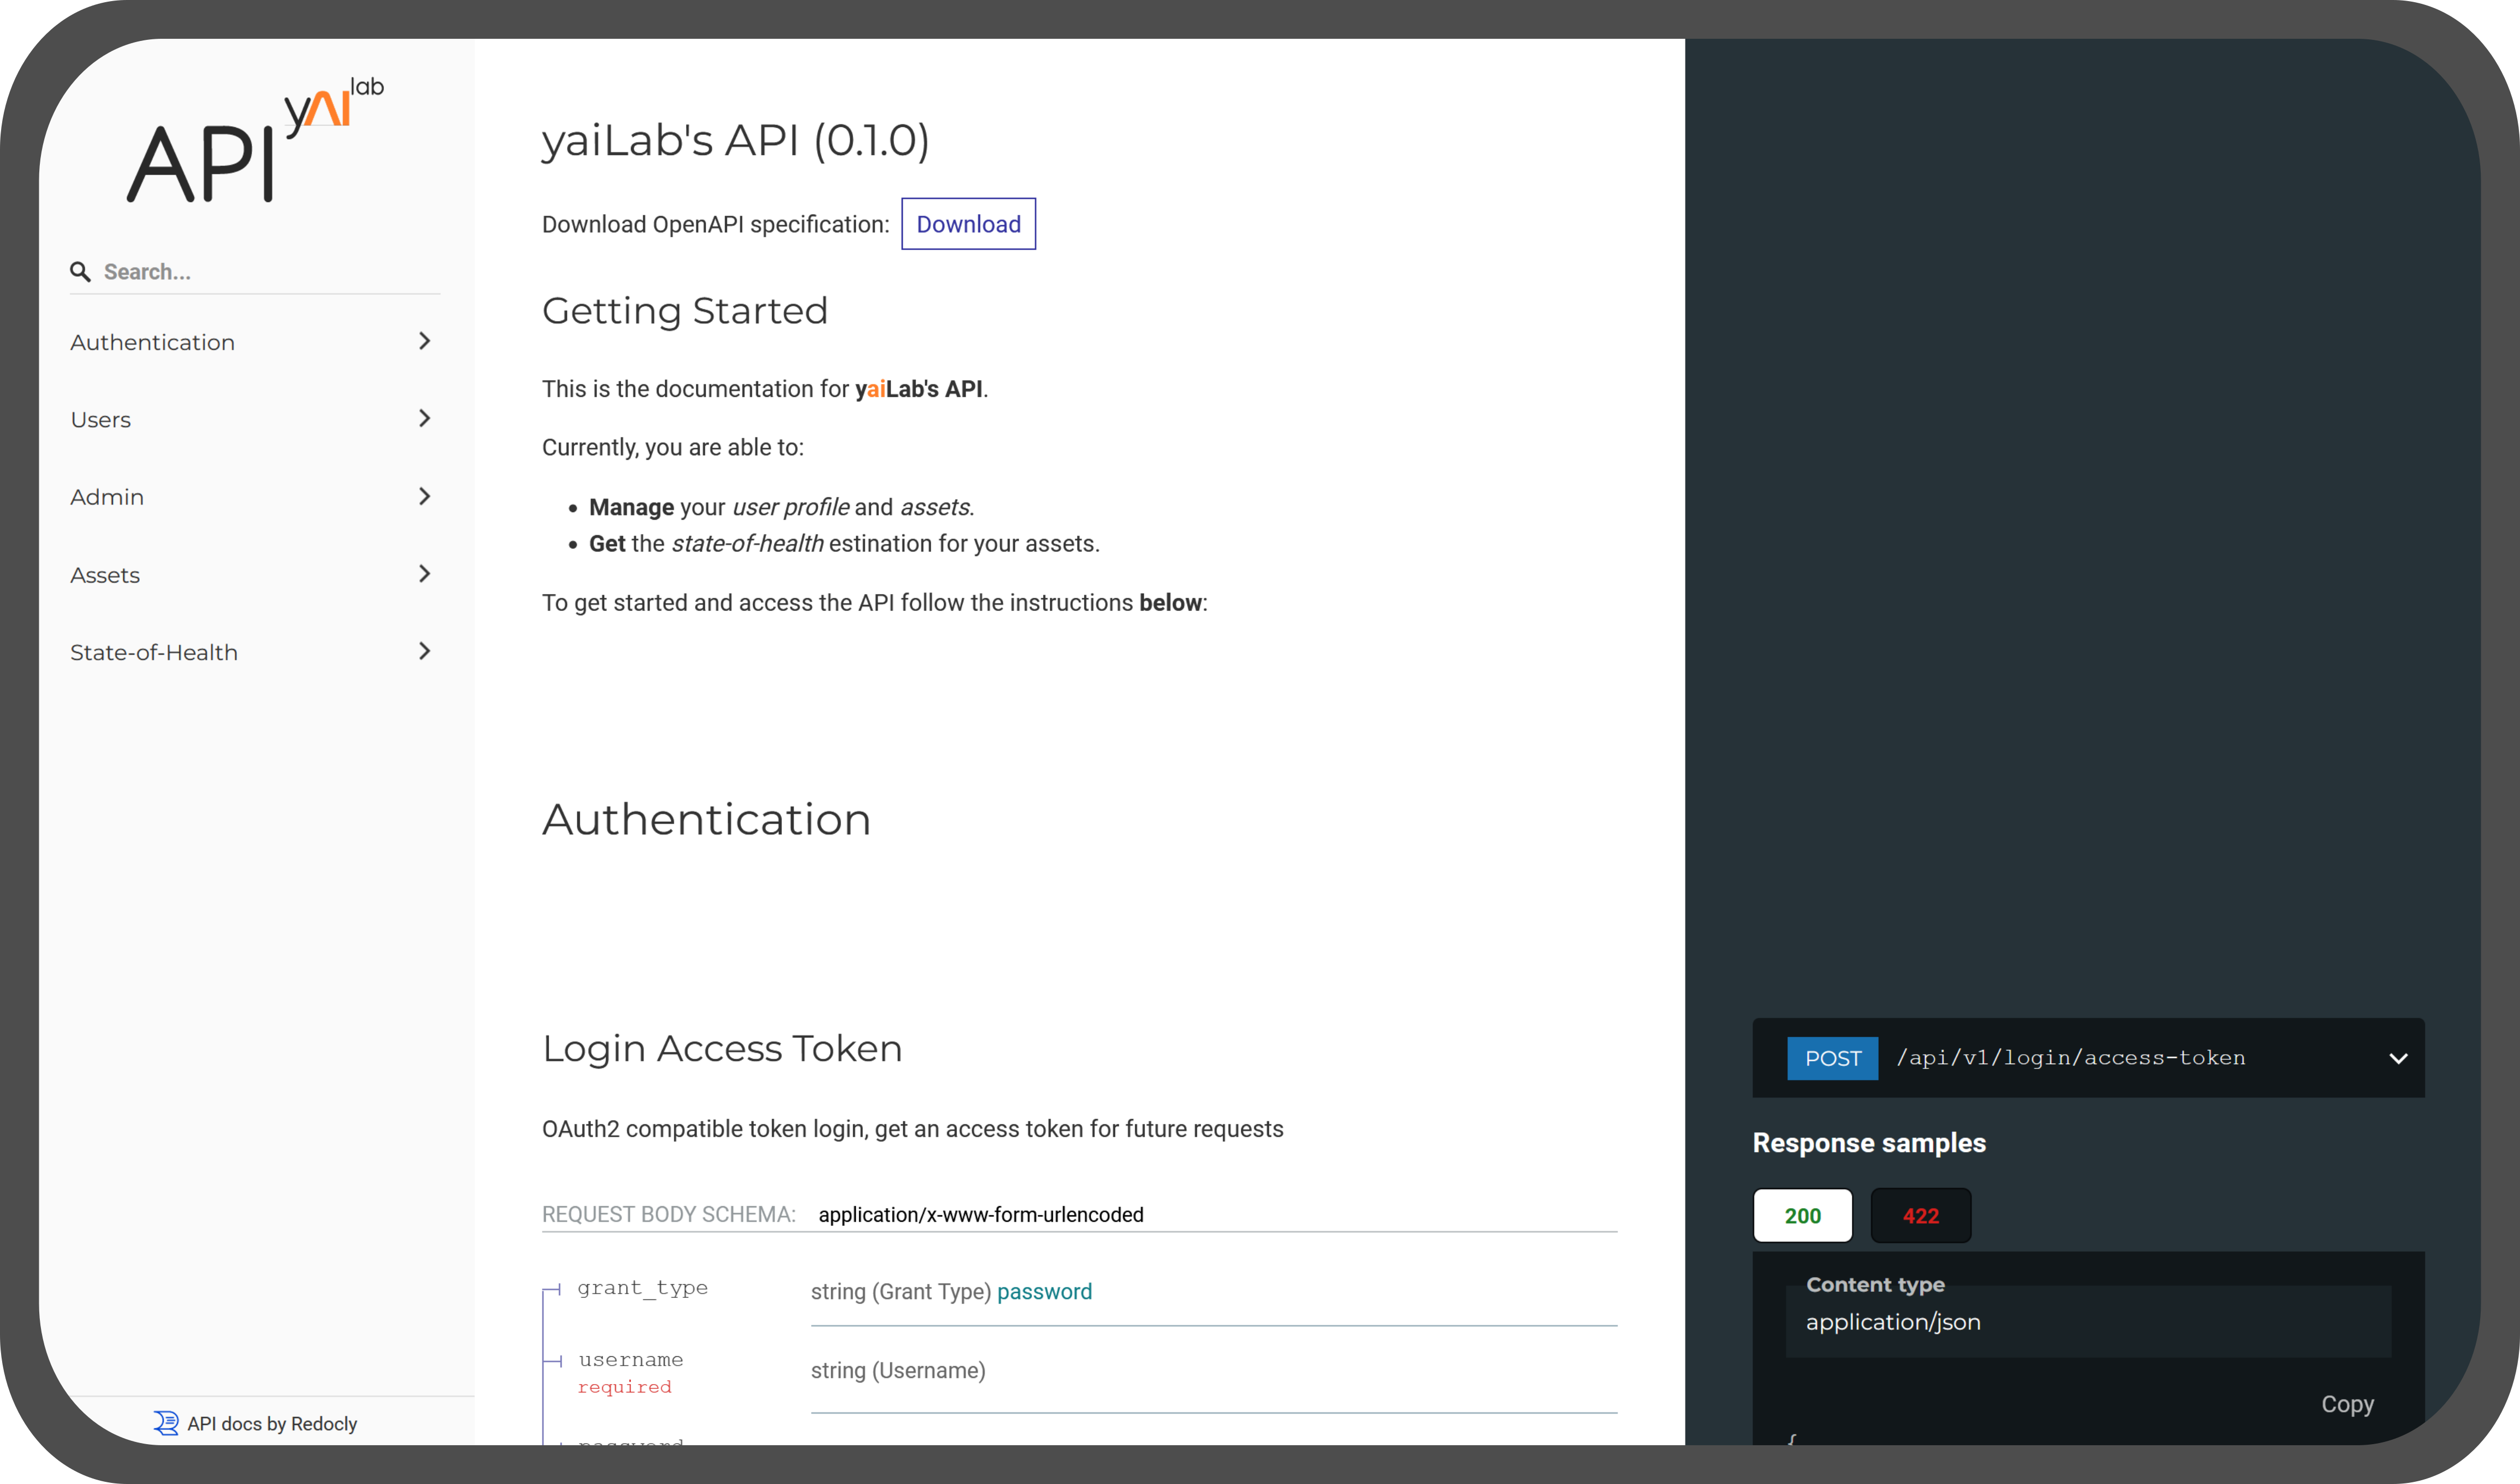
Task: Click the grant_type property row
Action: [x=642, y=1288]
